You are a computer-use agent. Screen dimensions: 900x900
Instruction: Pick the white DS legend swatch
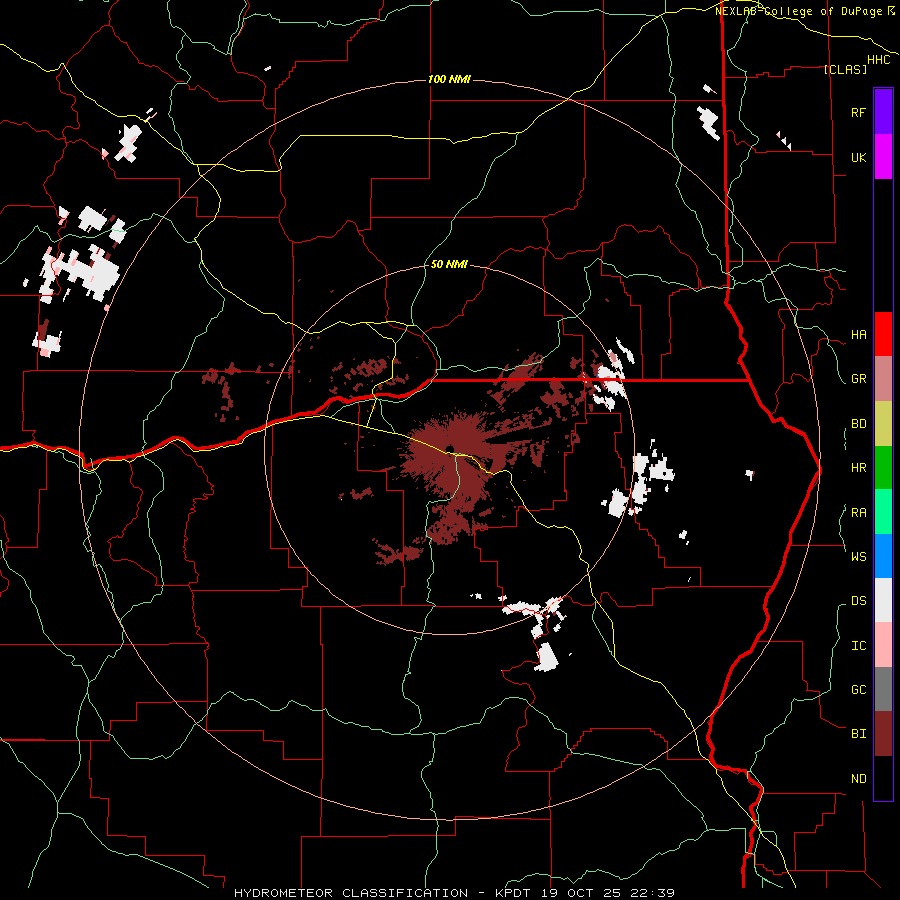(883, 600)
